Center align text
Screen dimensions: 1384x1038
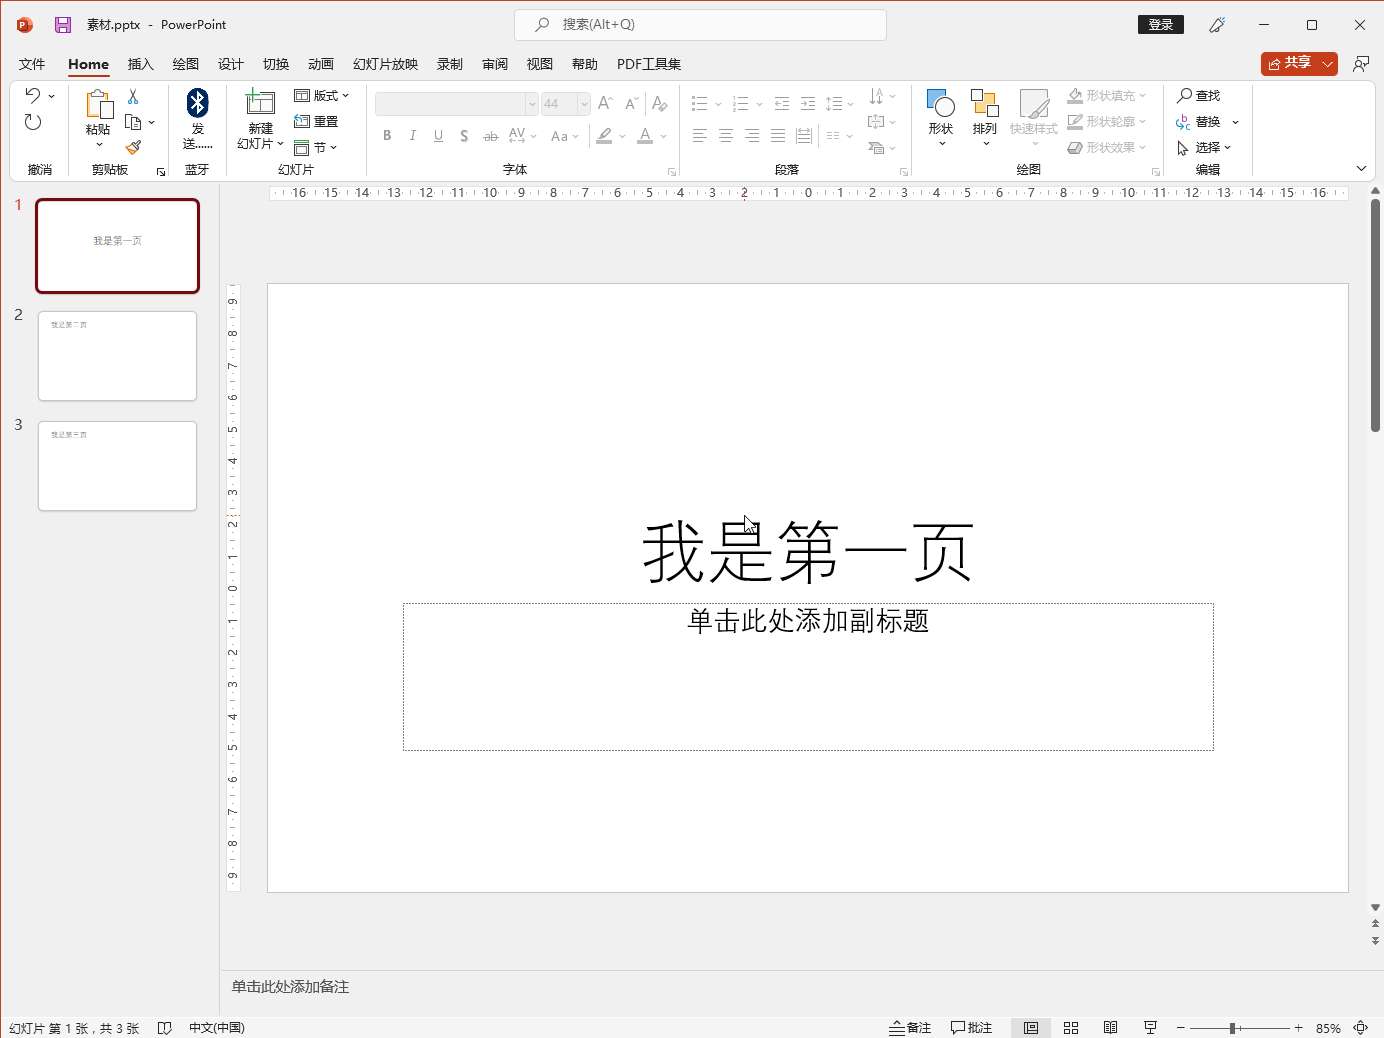[726, 135]
